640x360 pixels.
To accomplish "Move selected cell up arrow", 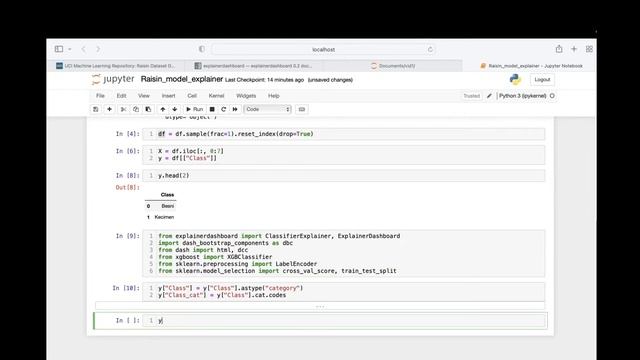I will tap(163, 109).
